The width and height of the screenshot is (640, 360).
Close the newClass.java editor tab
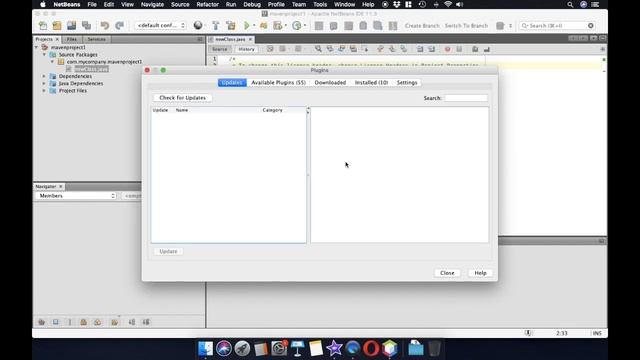coord(250,39)
